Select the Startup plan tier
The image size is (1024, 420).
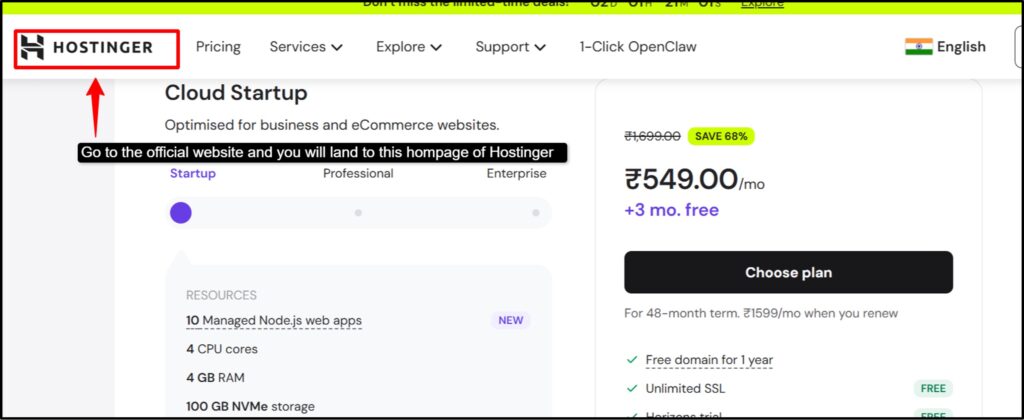193,174
